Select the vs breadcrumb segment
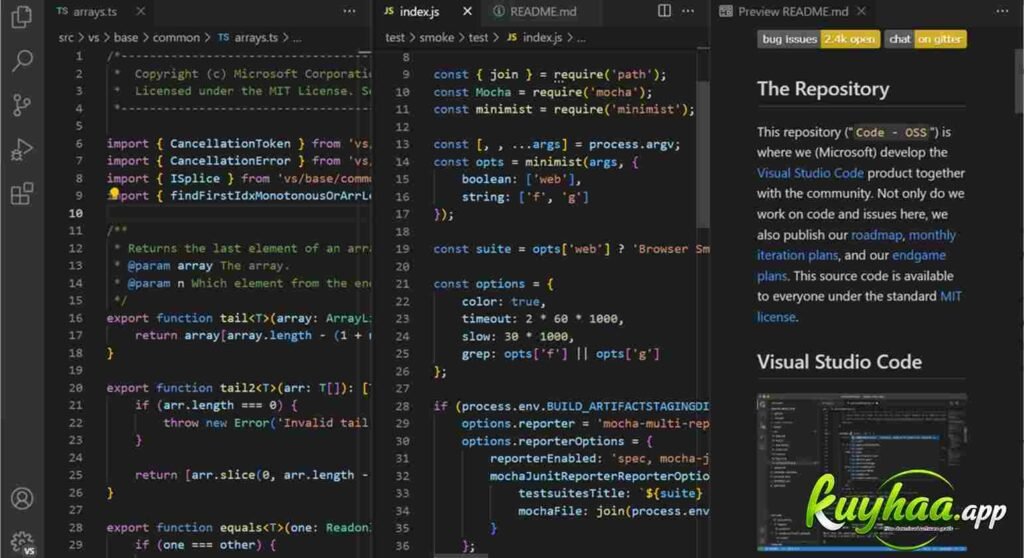The image size is (1024, 558). [93, 38]
